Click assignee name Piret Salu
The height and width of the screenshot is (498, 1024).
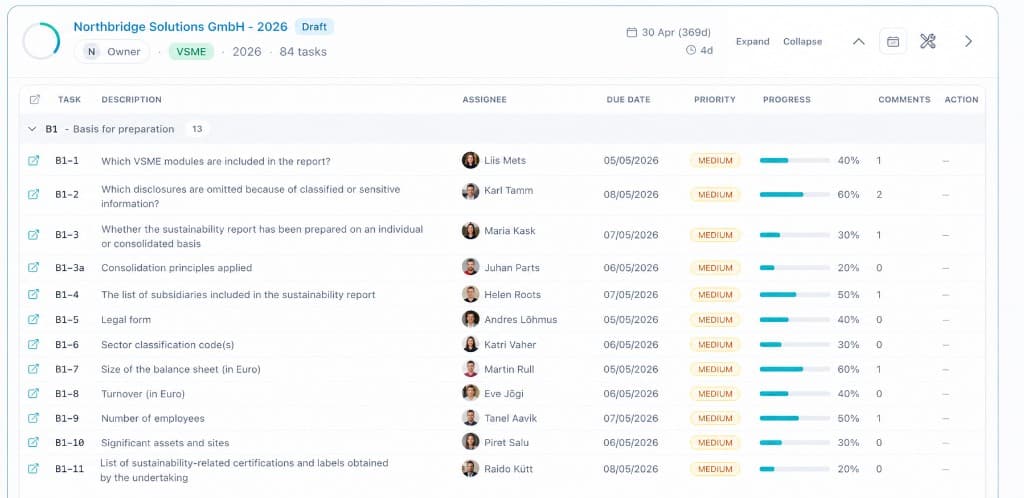pos(507,443)
